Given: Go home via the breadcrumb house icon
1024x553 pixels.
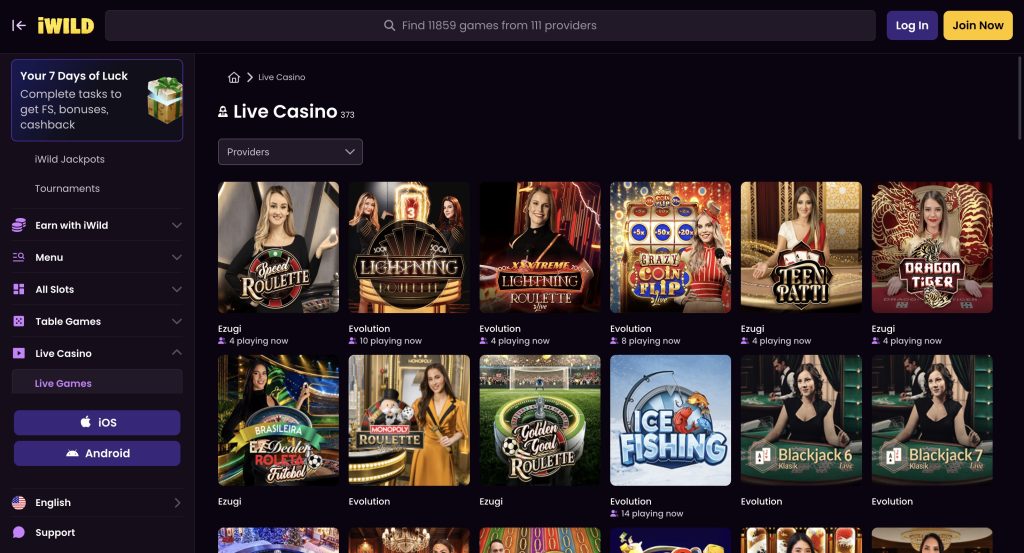Looking at the screenshot, I should point(234,77).
